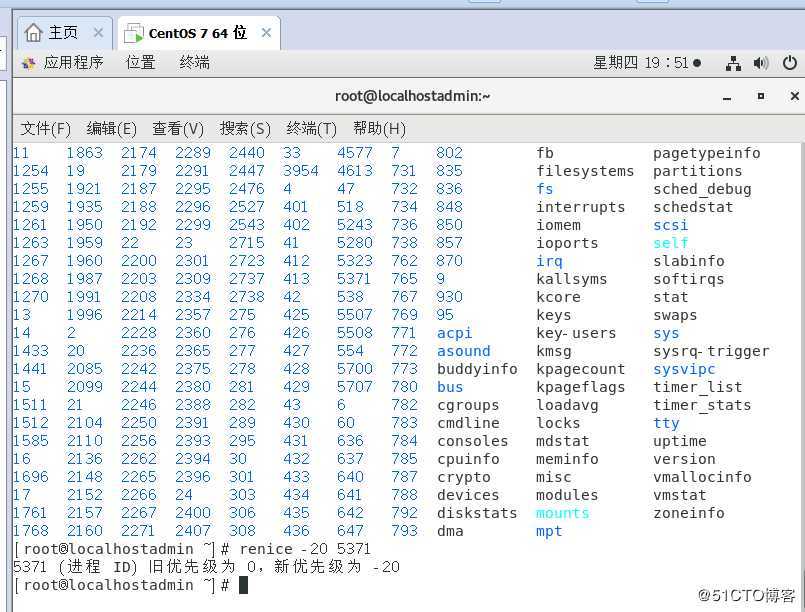
Task: Click the 'zoneinfo' file name
Action: click(x=688, y=513)
